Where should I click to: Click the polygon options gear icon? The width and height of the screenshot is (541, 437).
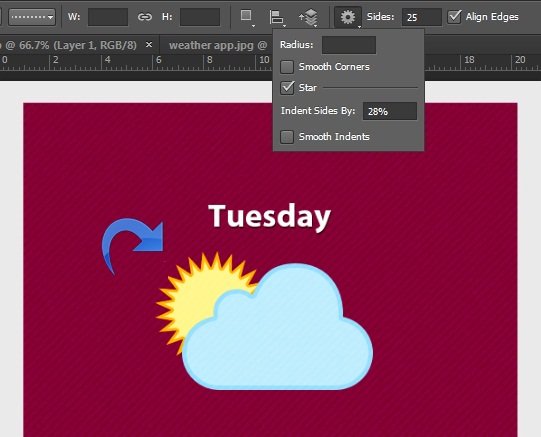347,17
